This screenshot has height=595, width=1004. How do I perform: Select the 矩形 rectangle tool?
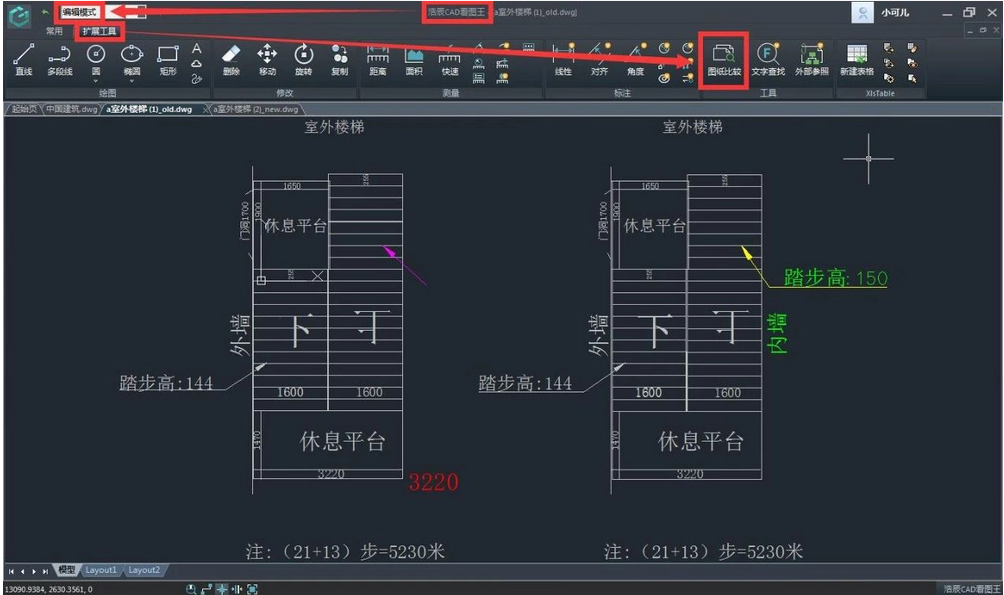click(168, 60)
